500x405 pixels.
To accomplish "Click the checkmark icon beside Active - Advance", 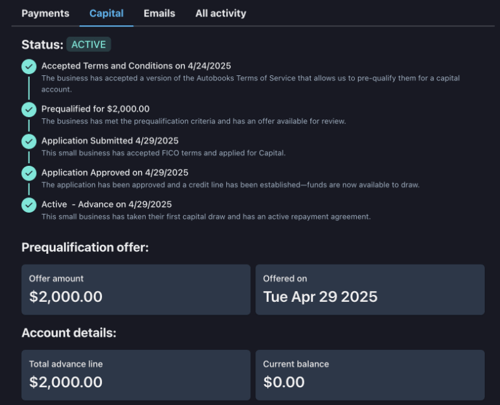I will pyautogui.click(x=29, y=205).
